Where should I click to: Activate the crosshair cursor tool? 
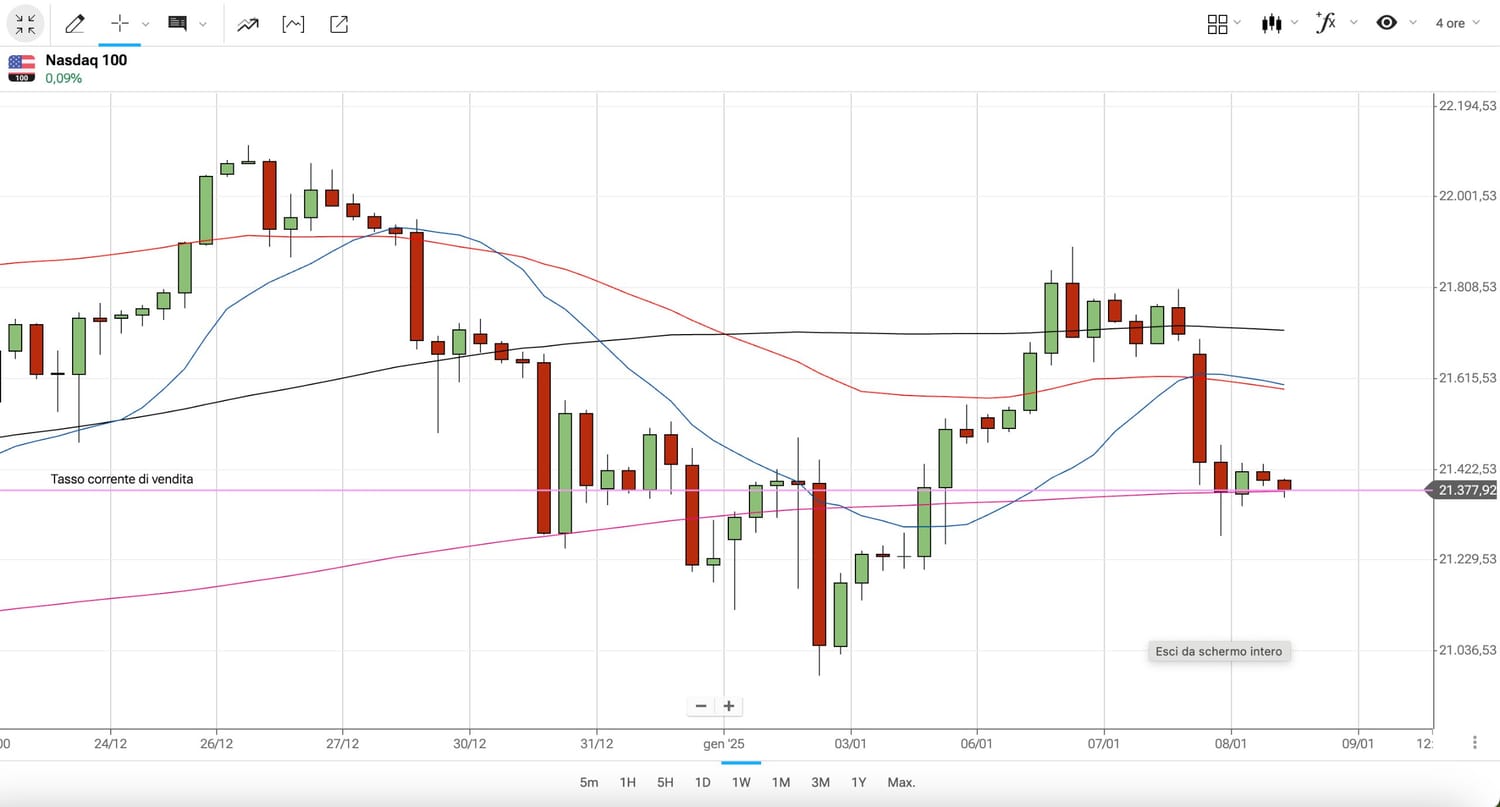tap(120, 23)
